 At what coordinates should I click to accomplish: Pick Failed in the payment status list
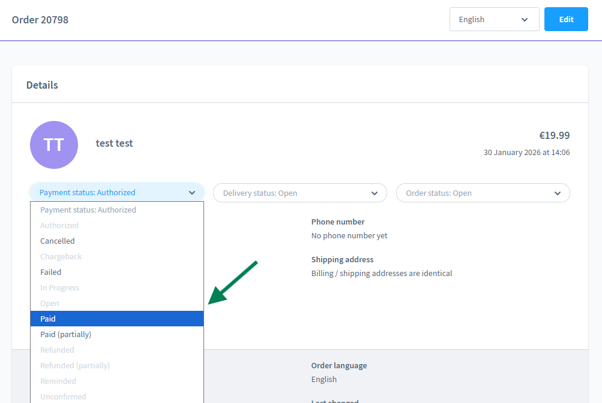pyautogui.click(x=51, y=272)
